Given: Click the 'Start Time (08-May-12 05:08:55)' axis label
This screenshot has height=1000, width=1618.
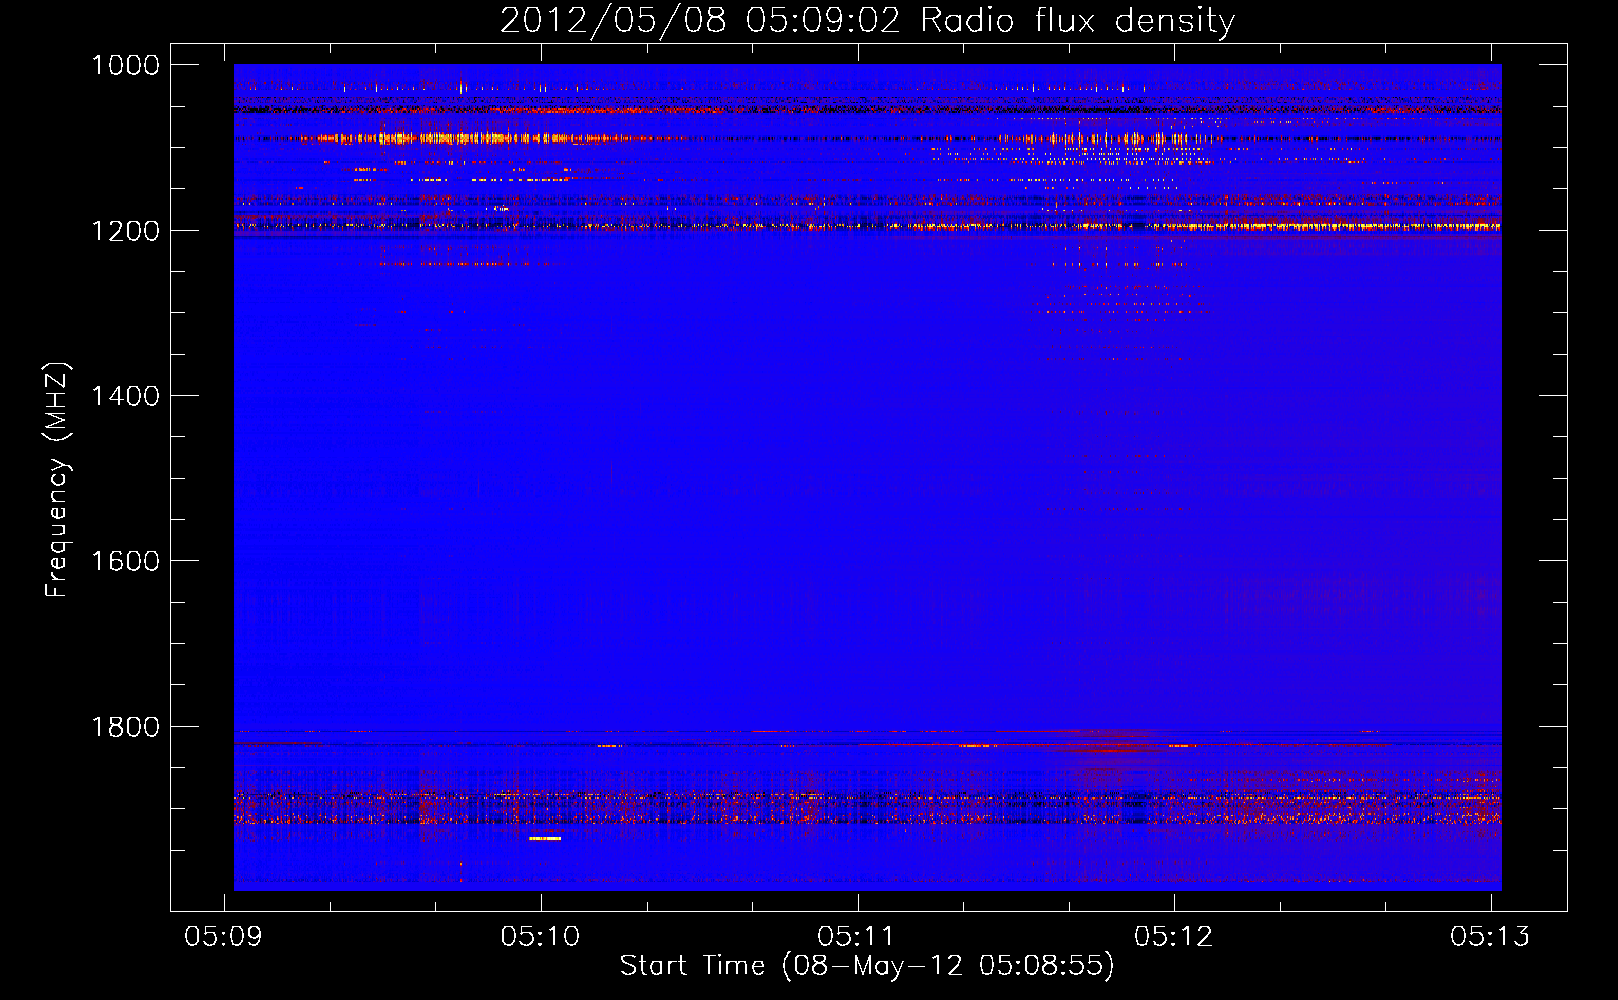Looking at the screenshot, I should coord(867,966).
